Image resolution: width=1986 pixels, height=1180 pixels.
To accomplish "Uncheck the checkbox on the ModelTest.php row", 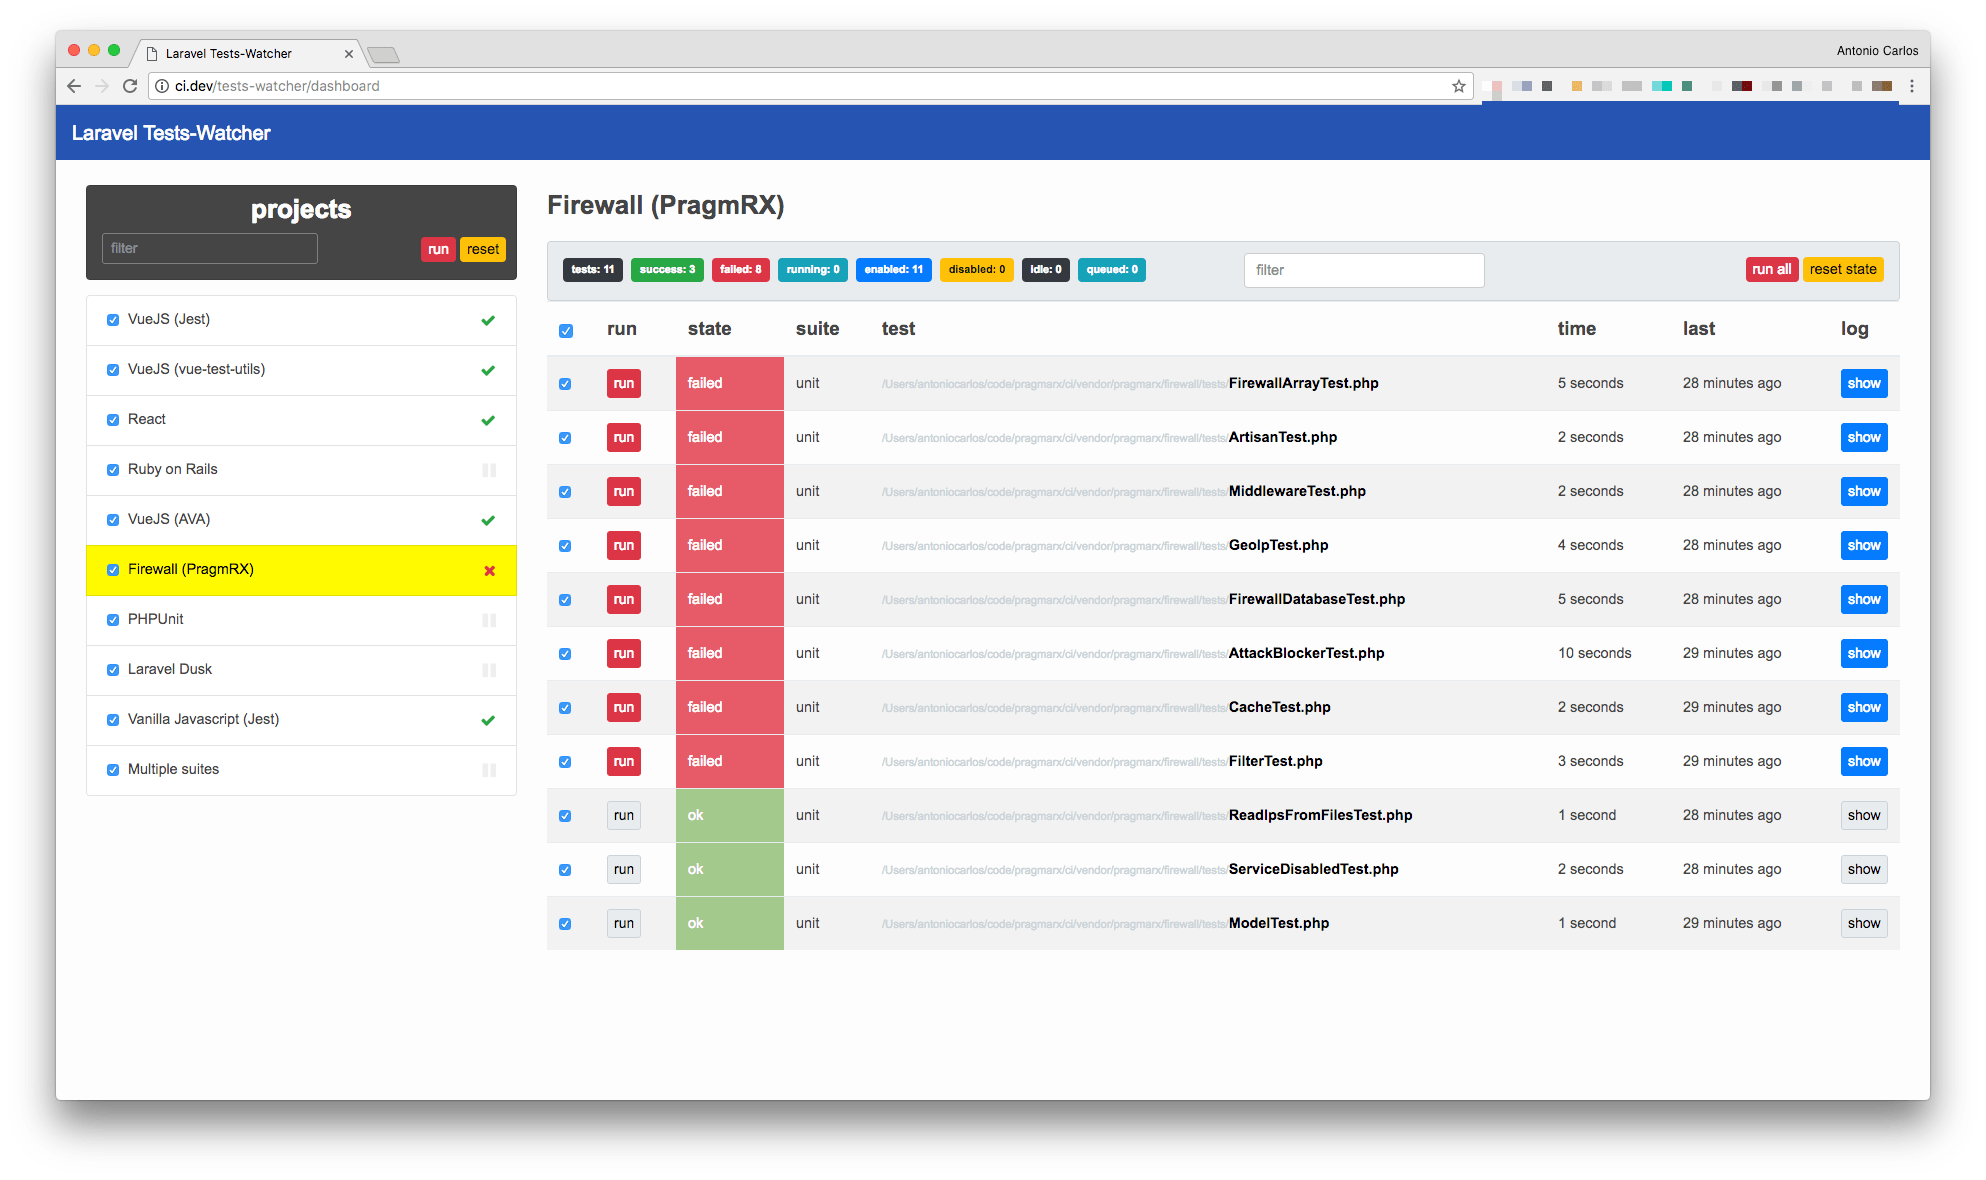I will tap(566, 923).
